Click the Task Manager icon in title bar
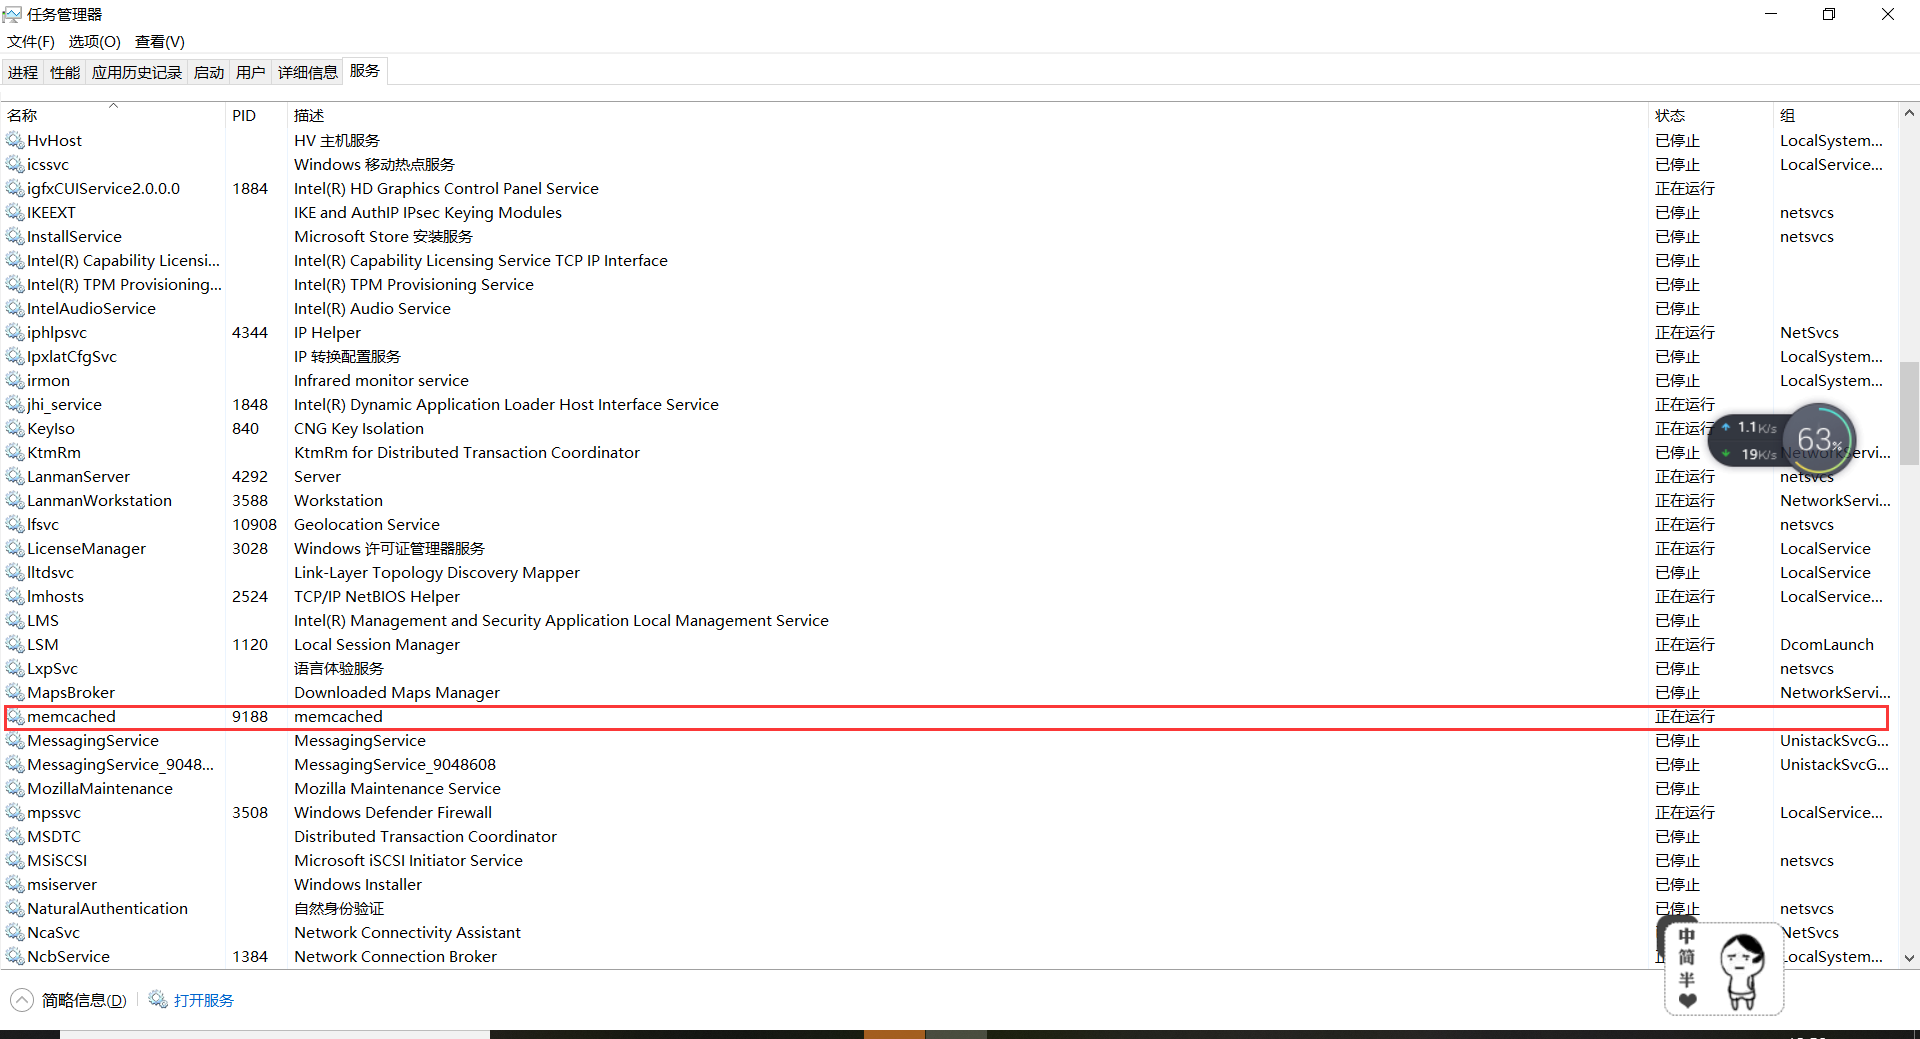This screenshot has height=1039, width=1920. click(x=12, y=13)
